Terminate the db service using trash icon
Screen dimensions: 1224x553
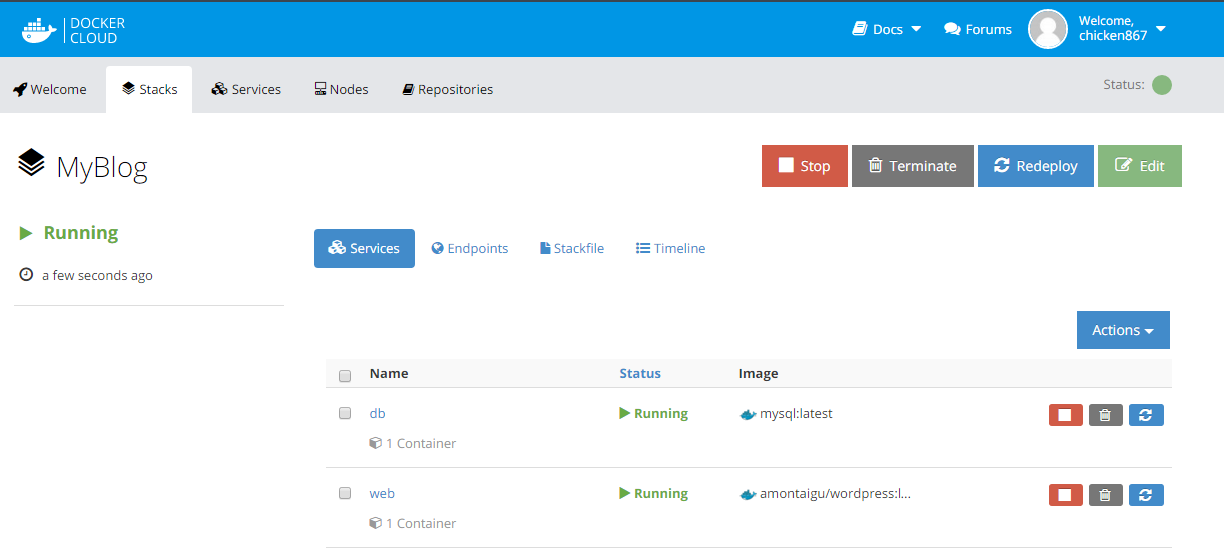pos(1105,415)
